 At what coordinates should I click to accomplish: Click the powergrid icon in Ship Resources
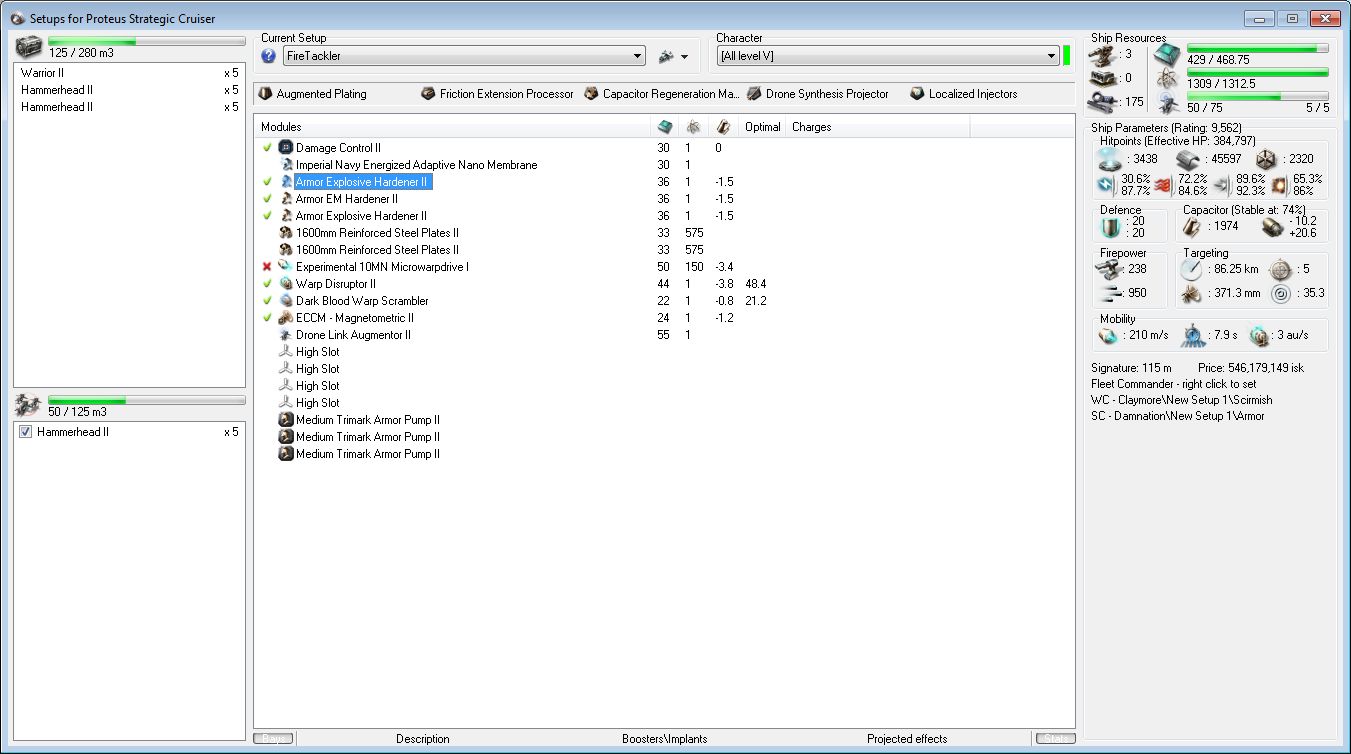tap(1166, 78)
